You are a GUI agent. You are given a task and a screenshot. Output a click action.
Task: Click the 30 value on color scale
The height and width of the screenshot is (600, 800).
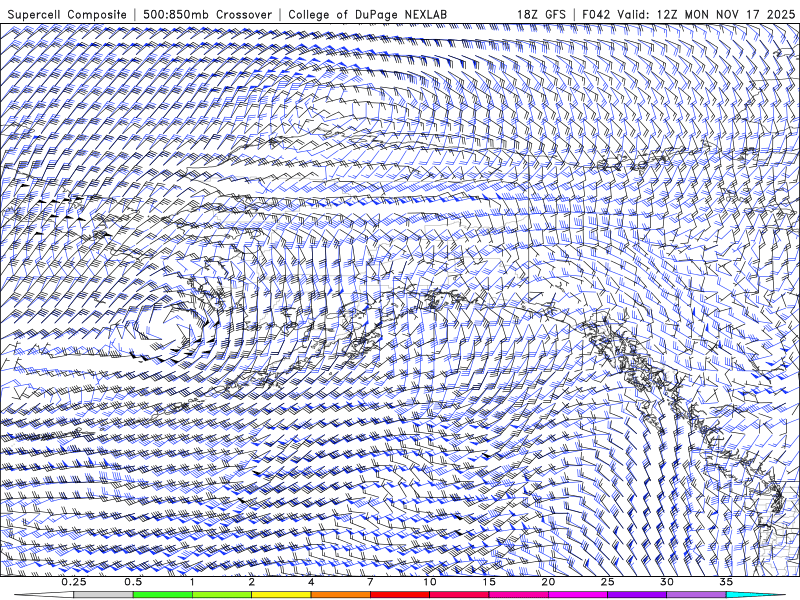(x=666, y=582)
